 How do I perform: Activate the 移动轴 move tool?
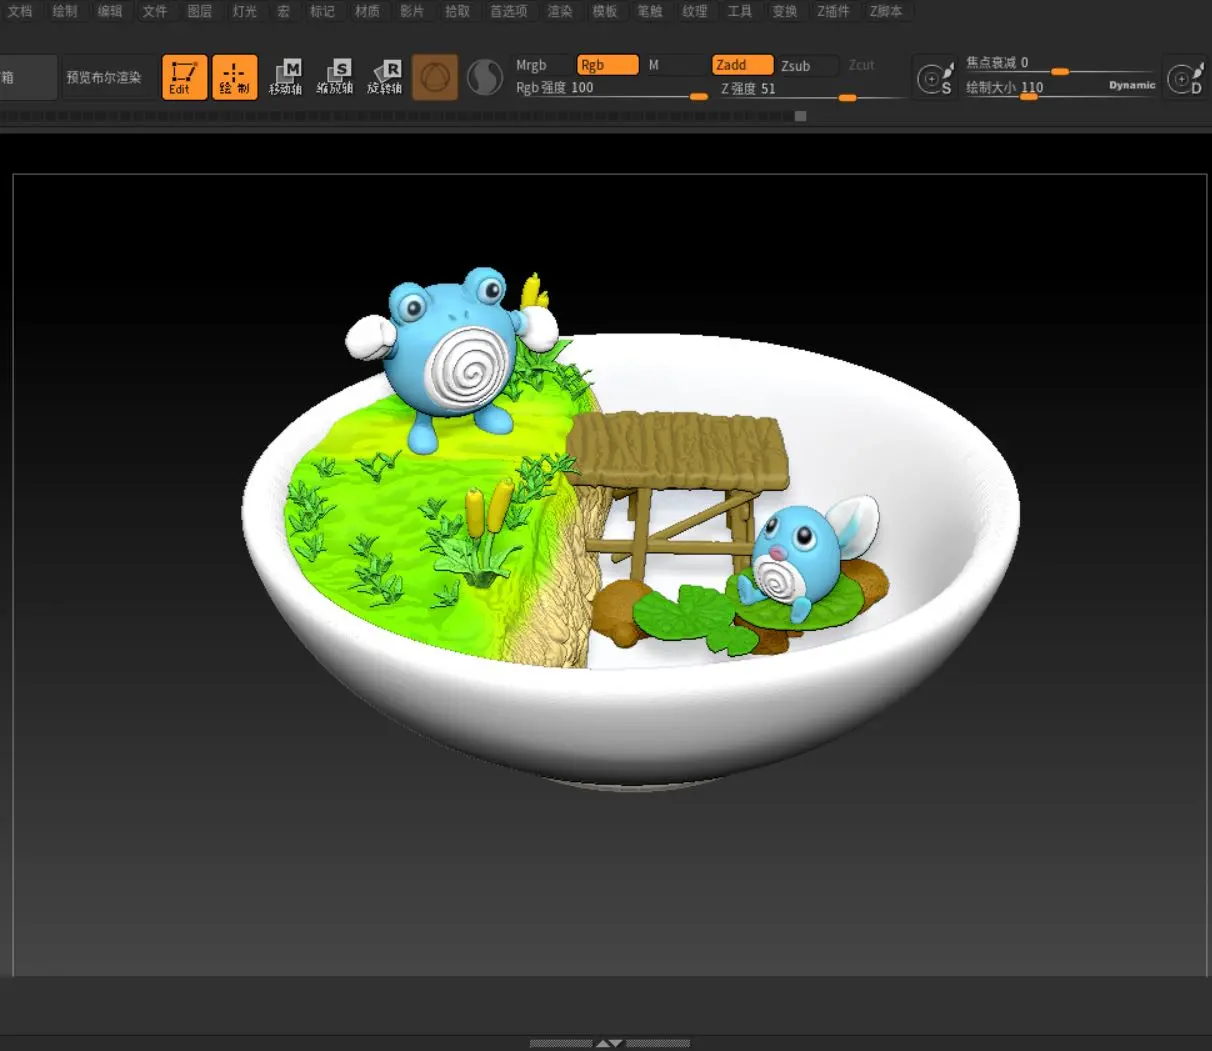285,77
